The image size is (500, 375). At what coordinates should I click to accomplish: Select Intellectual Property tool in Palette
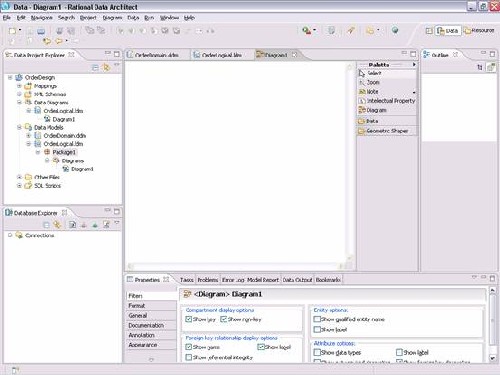387,101
